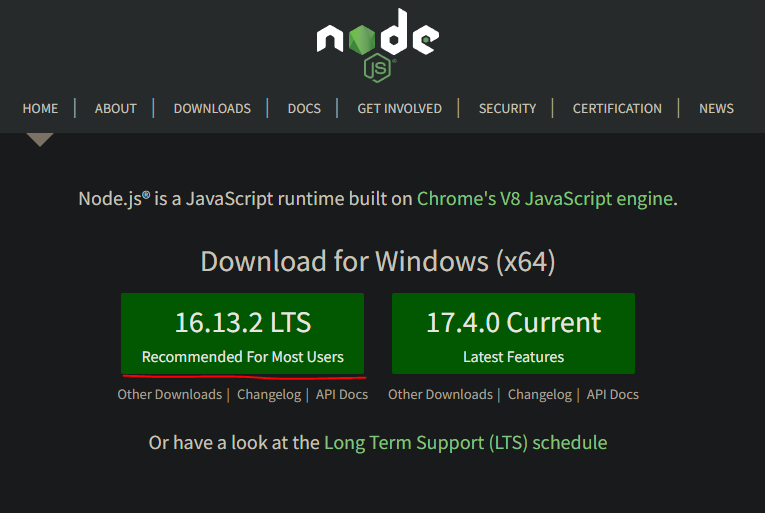Download the 16.13.2 LTS version
Screen dimensions: 765x513
click(x=242, y=333)
